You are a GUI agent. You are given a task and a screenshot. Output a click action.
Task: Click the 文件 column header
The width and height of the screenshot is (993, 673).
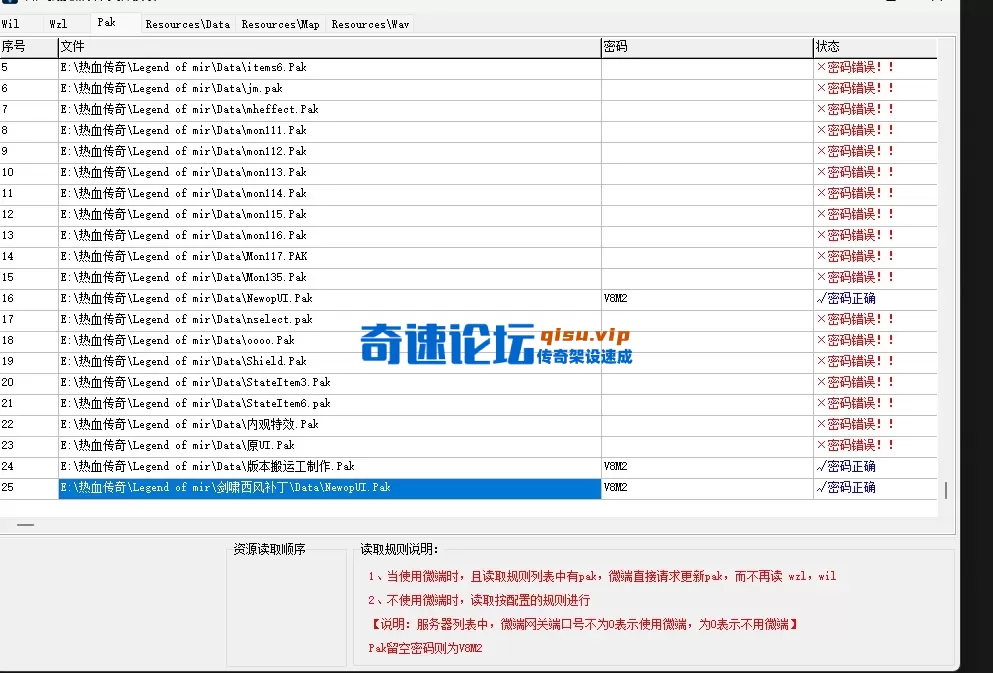pyautogui.click(x=70, y=46)
